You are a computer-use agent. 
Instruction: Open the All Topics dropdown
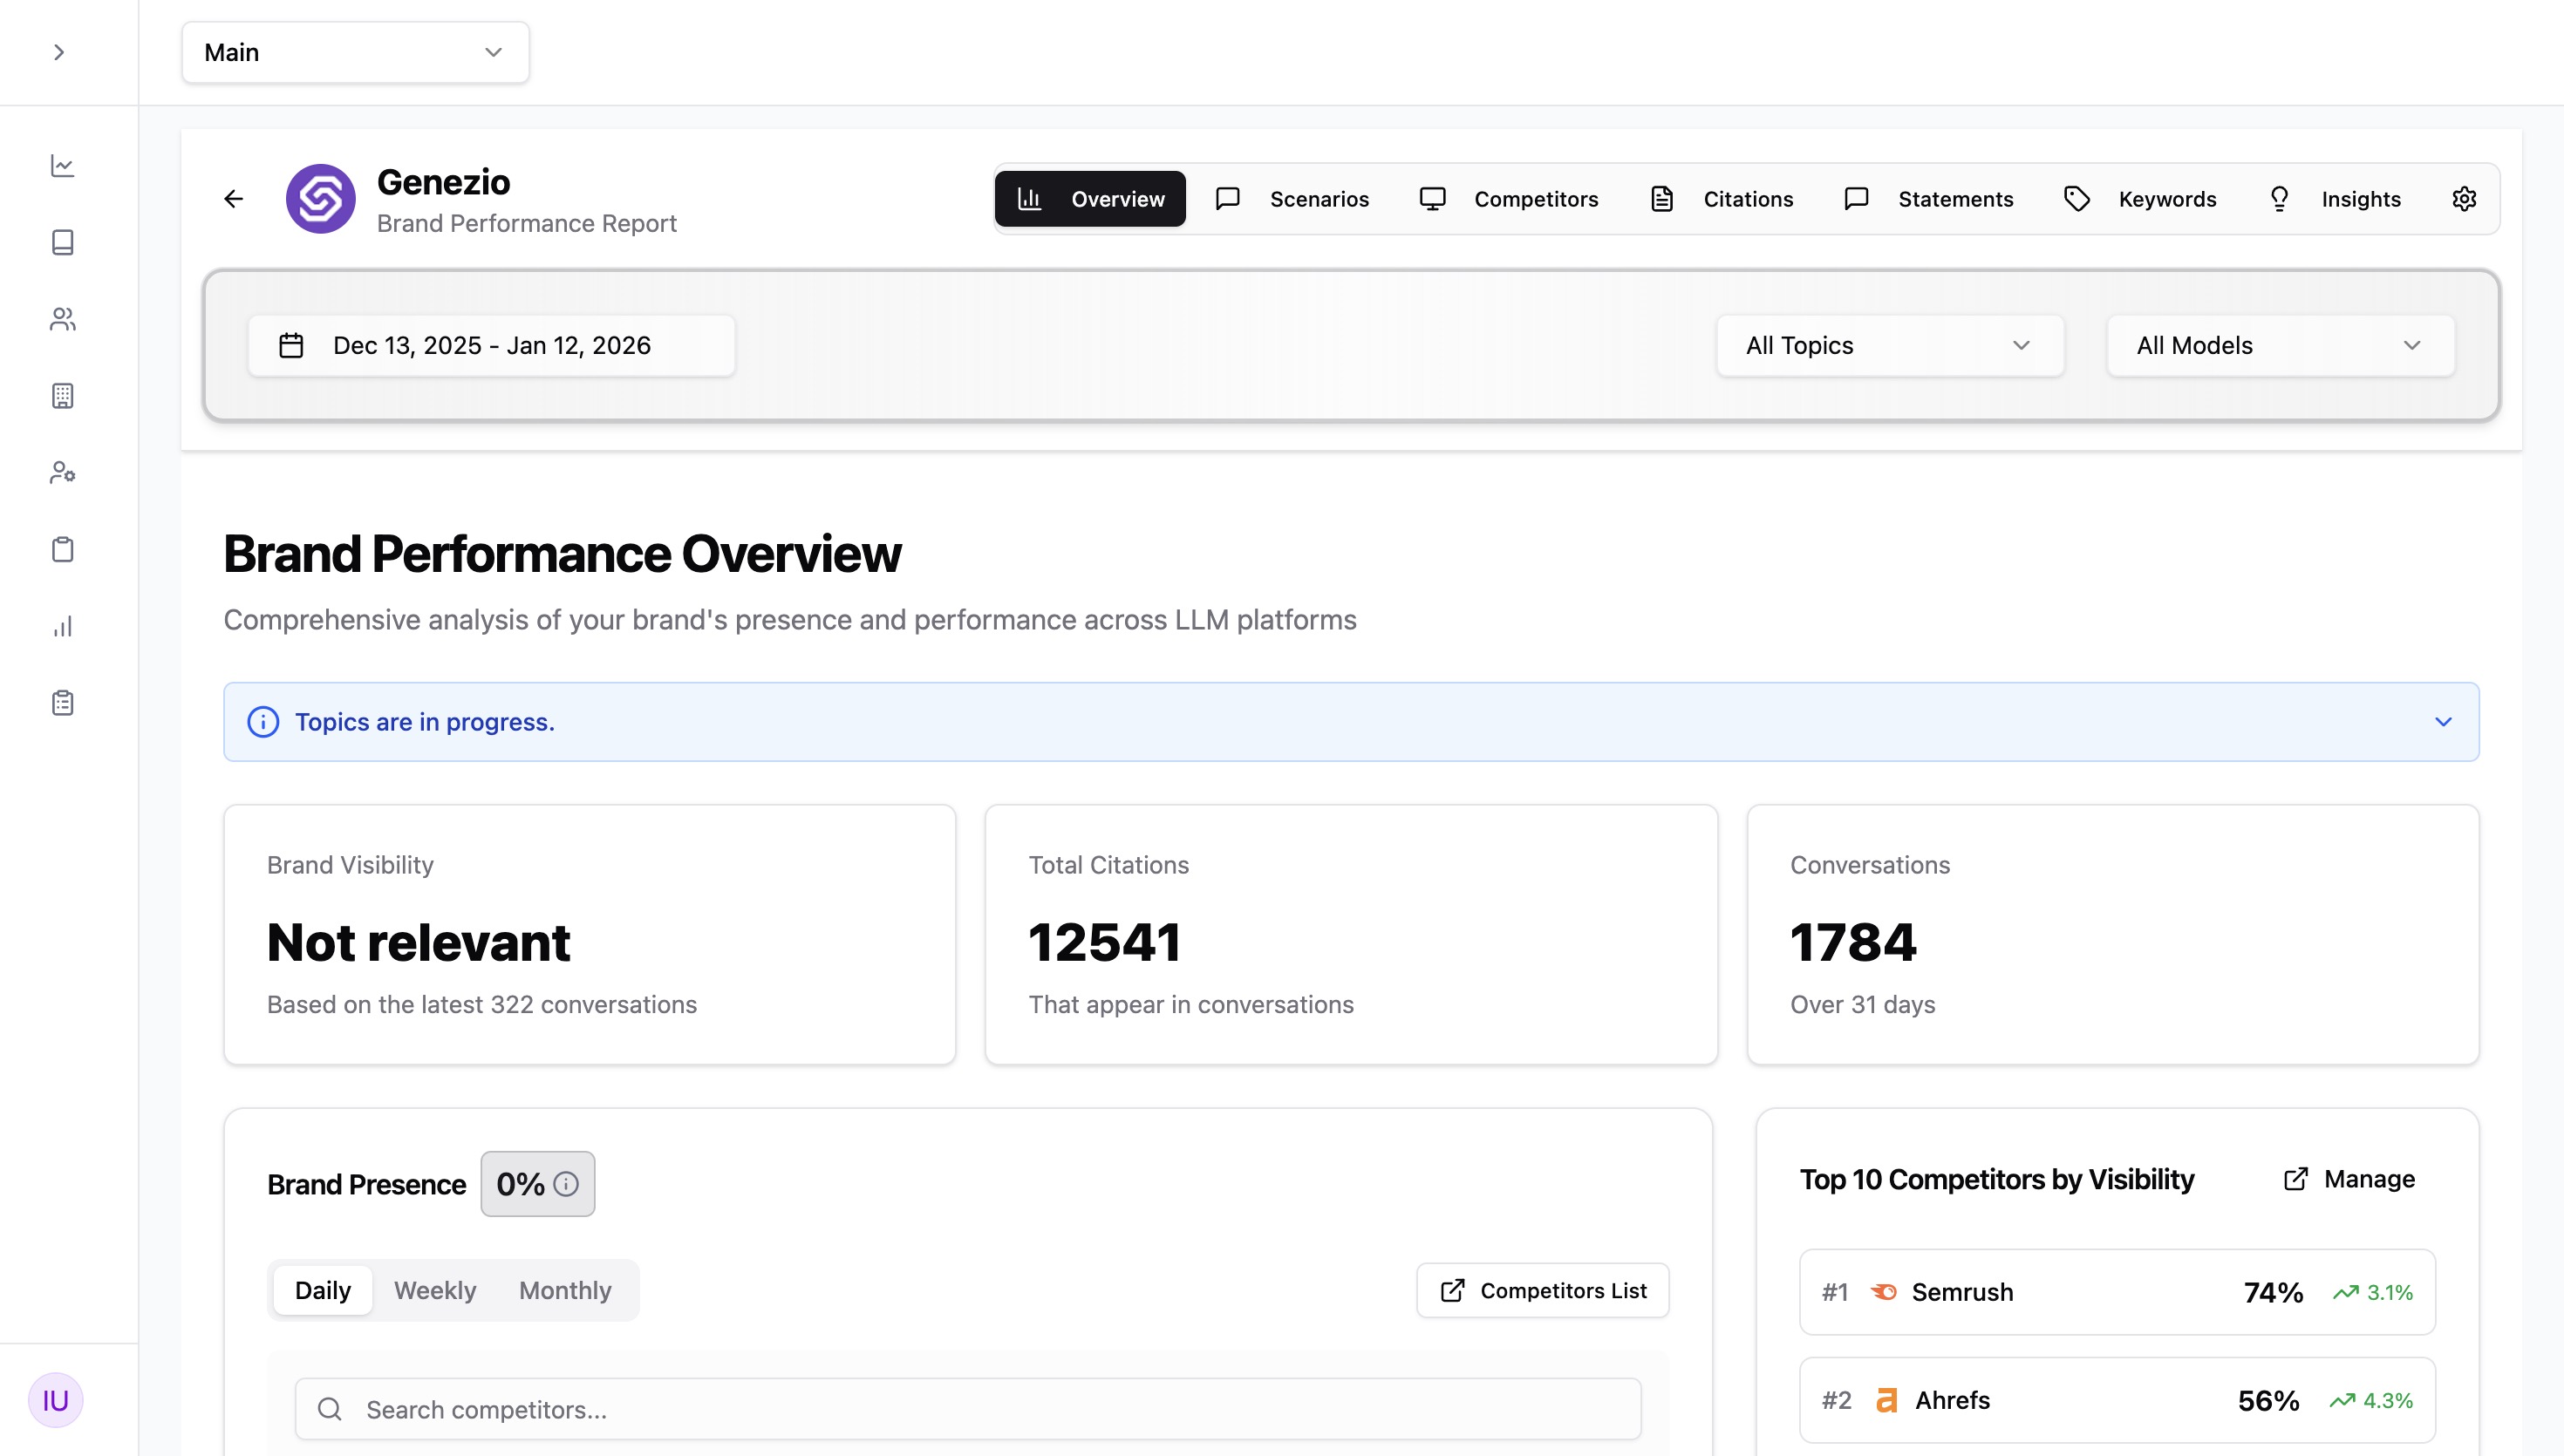(x=1888, y=345)
